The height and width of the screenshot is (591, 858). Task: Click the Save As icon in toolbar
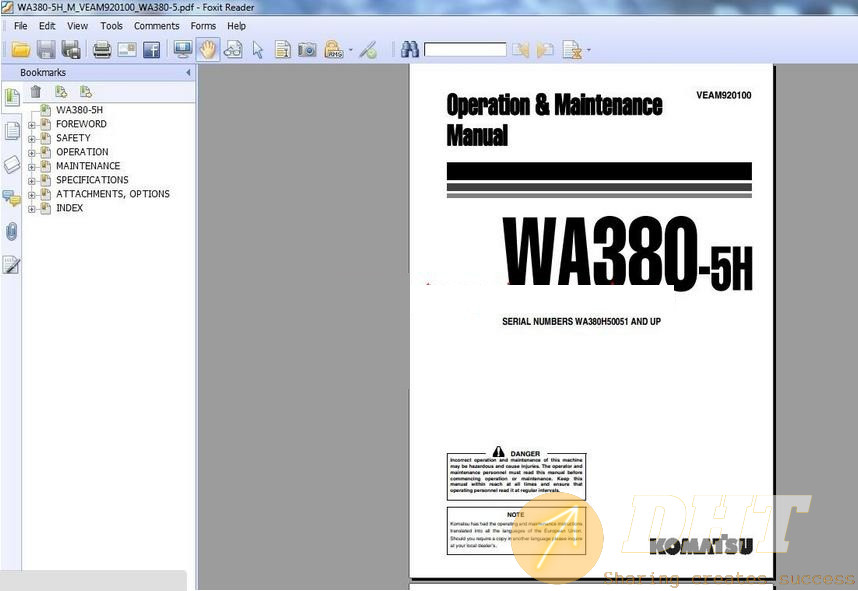(71, 50)
